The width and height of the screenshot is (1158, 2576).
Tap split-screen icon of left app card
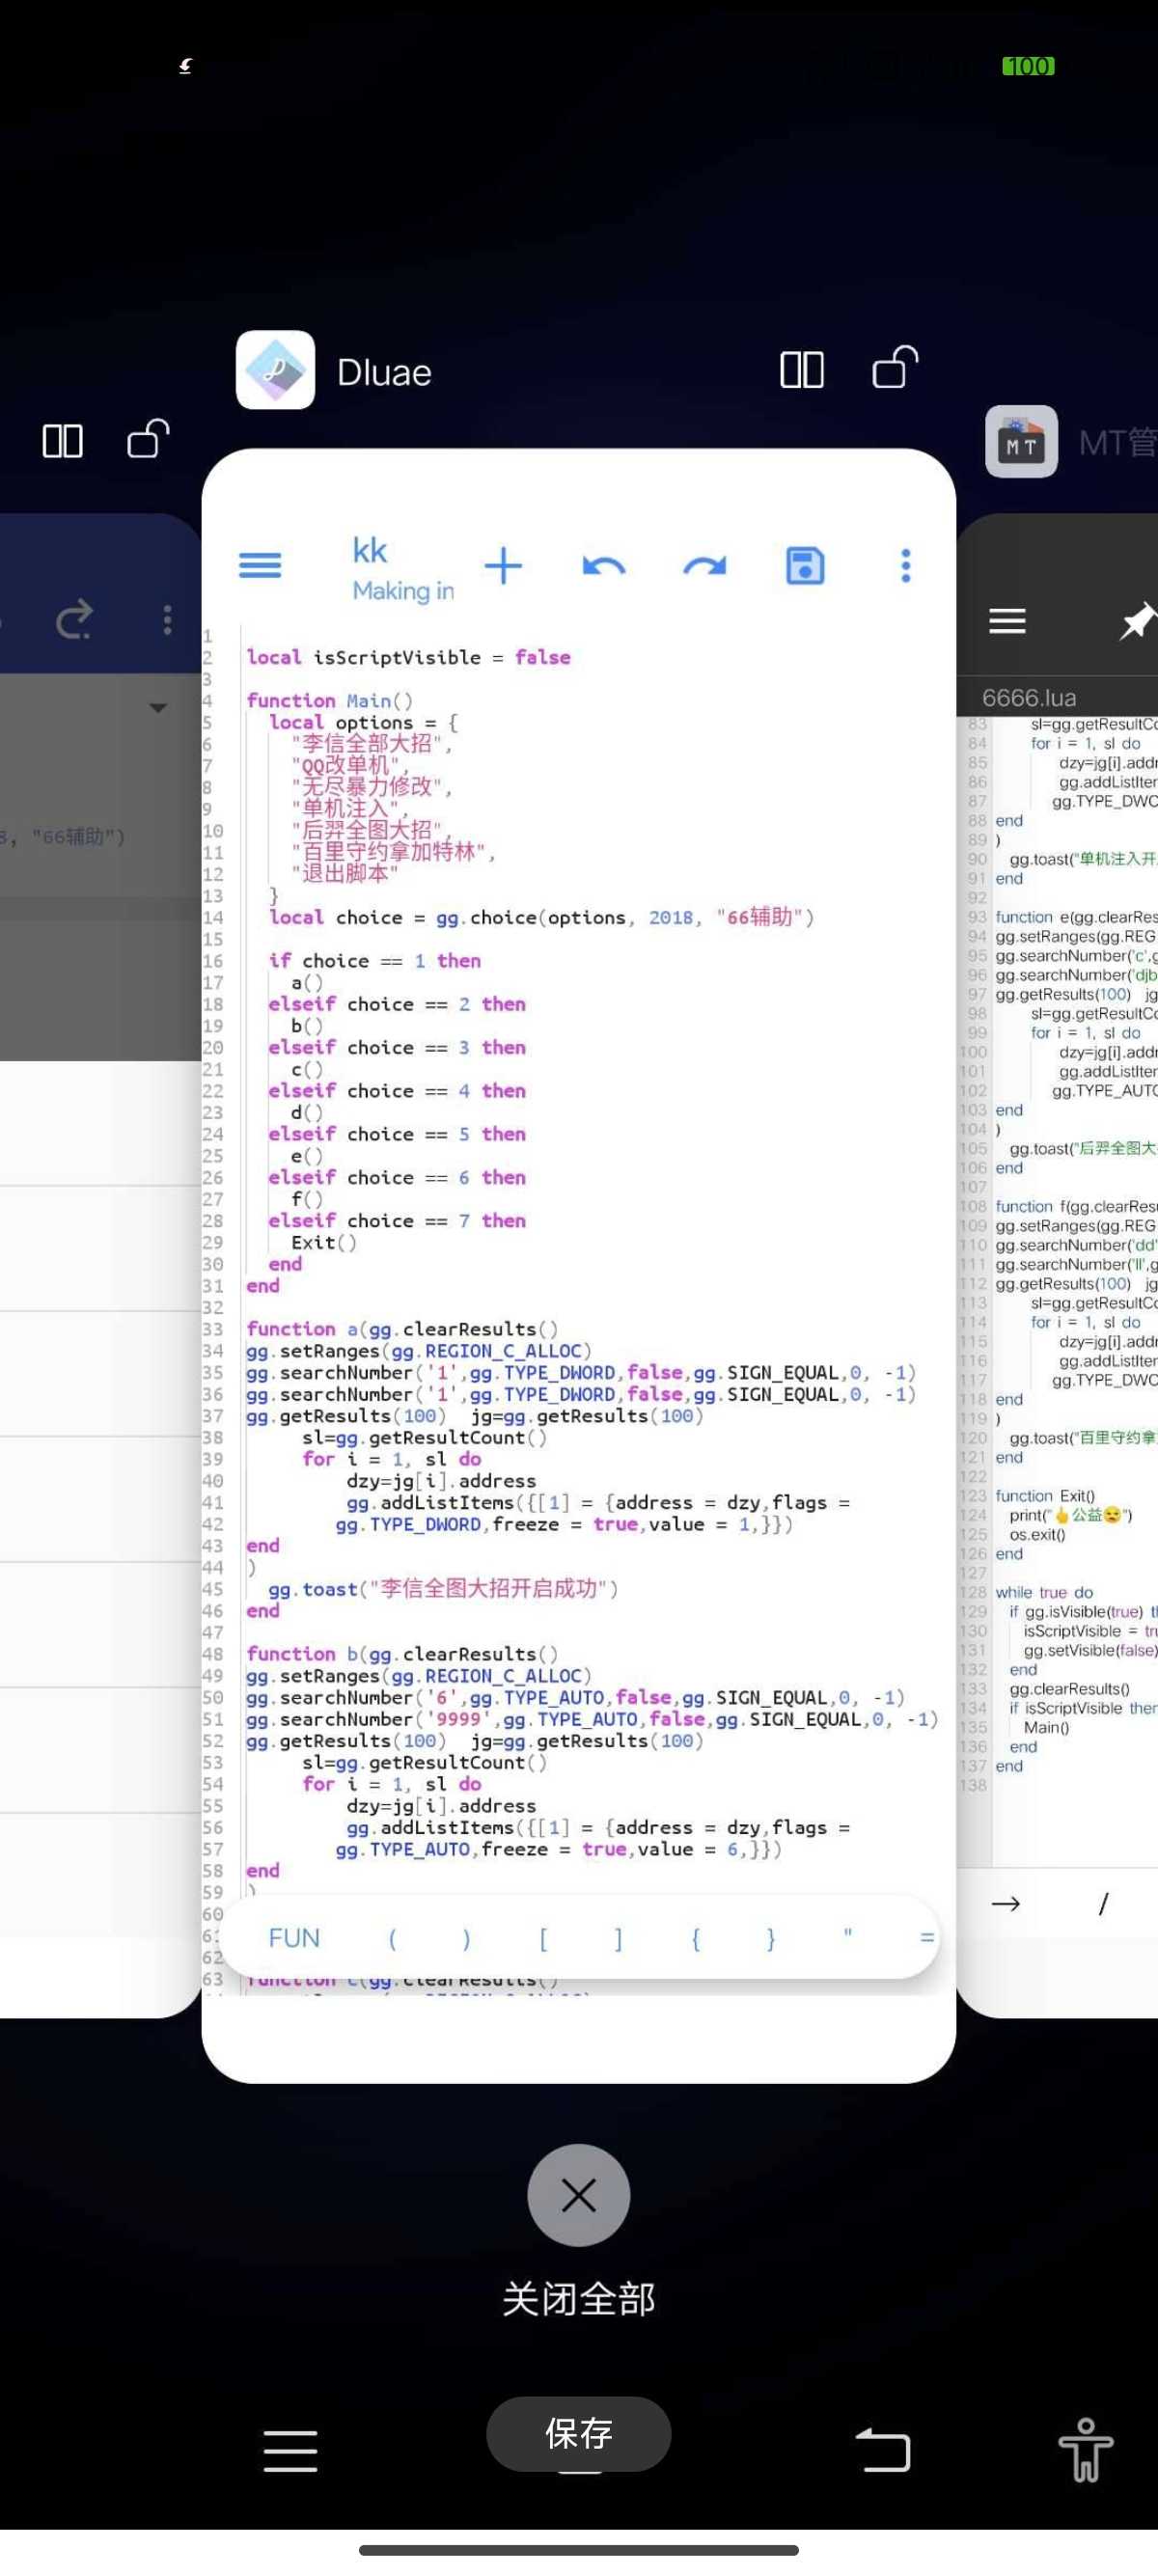[x=62, y=440]
